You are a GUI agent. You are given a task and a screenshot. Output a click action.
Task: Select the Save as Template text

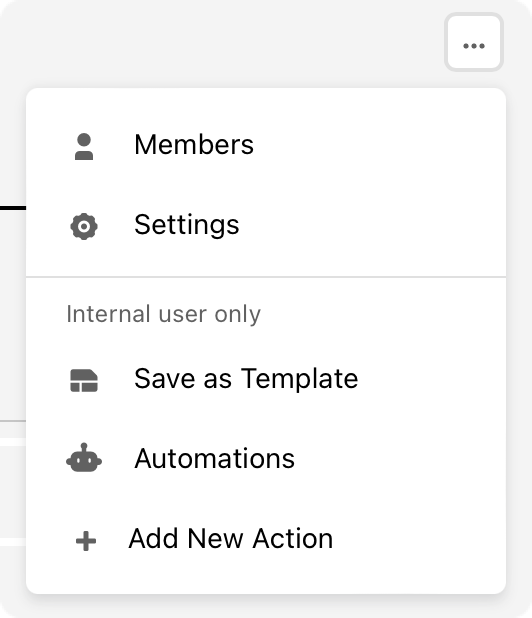[246, 379]
